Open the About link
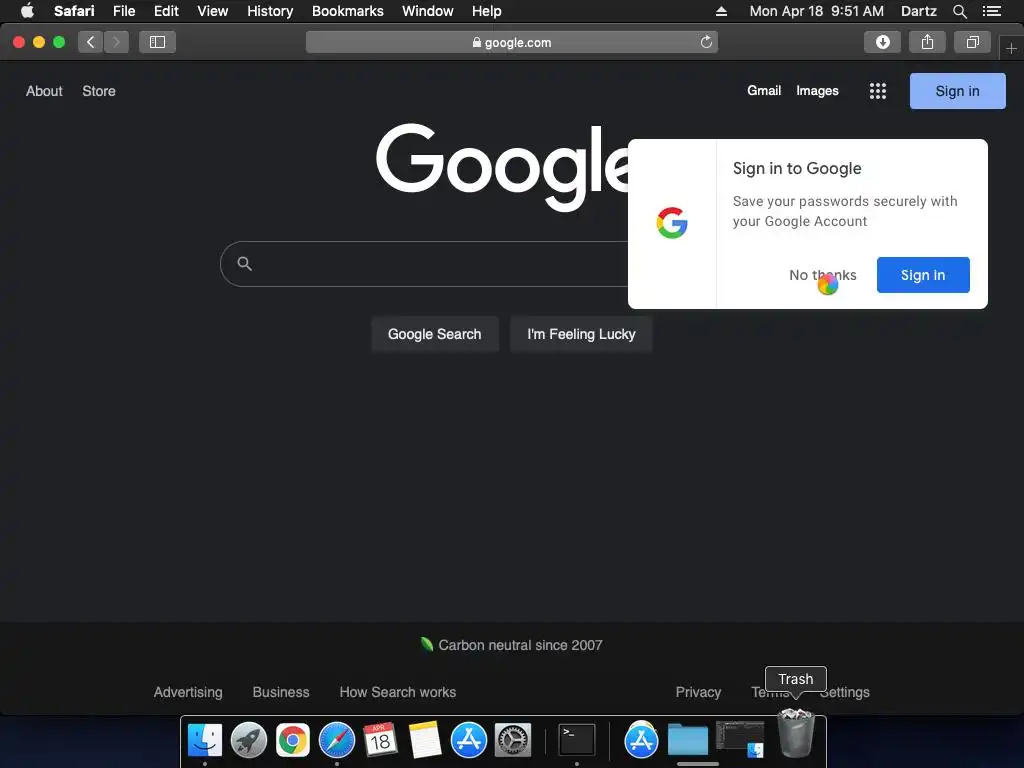Screen dimensions: 1024x768 coord(44,91)
